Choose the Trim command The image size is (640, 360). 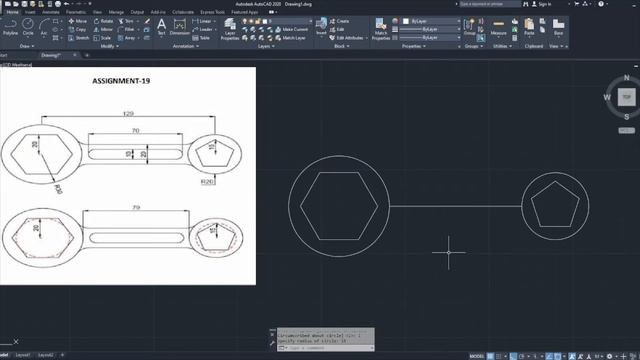(126, 21)
